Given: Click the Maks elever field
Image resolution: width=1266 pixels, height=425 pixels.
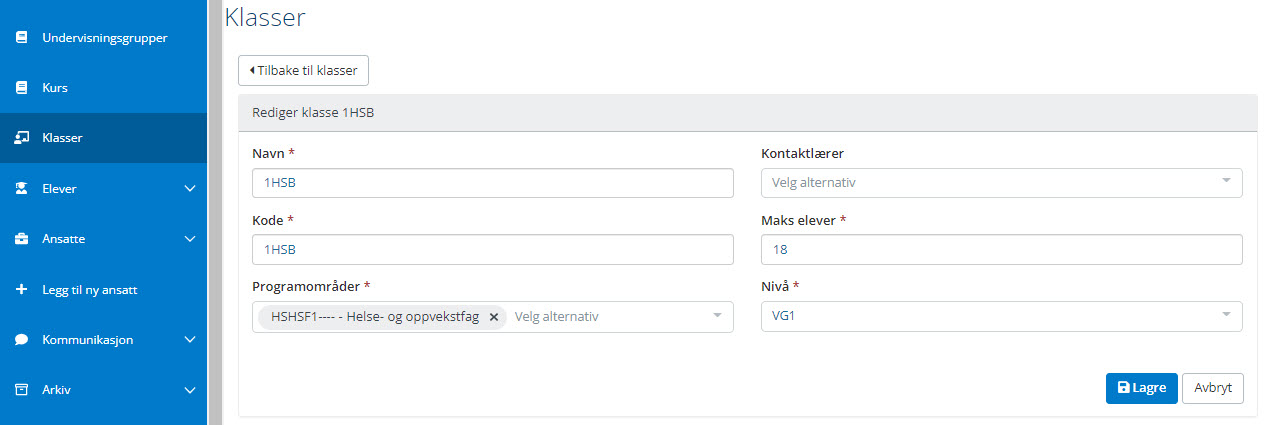Looking at the screenshot, I should pos(1001,249).
